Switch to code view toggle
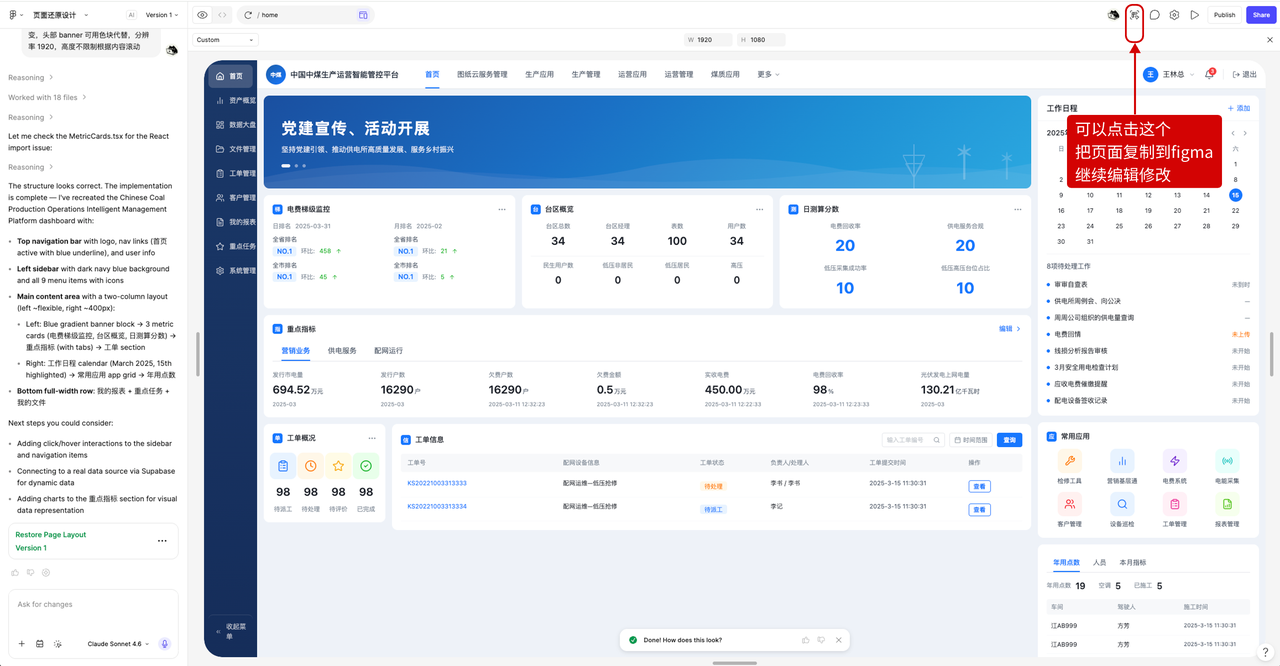 pos(222,15)
